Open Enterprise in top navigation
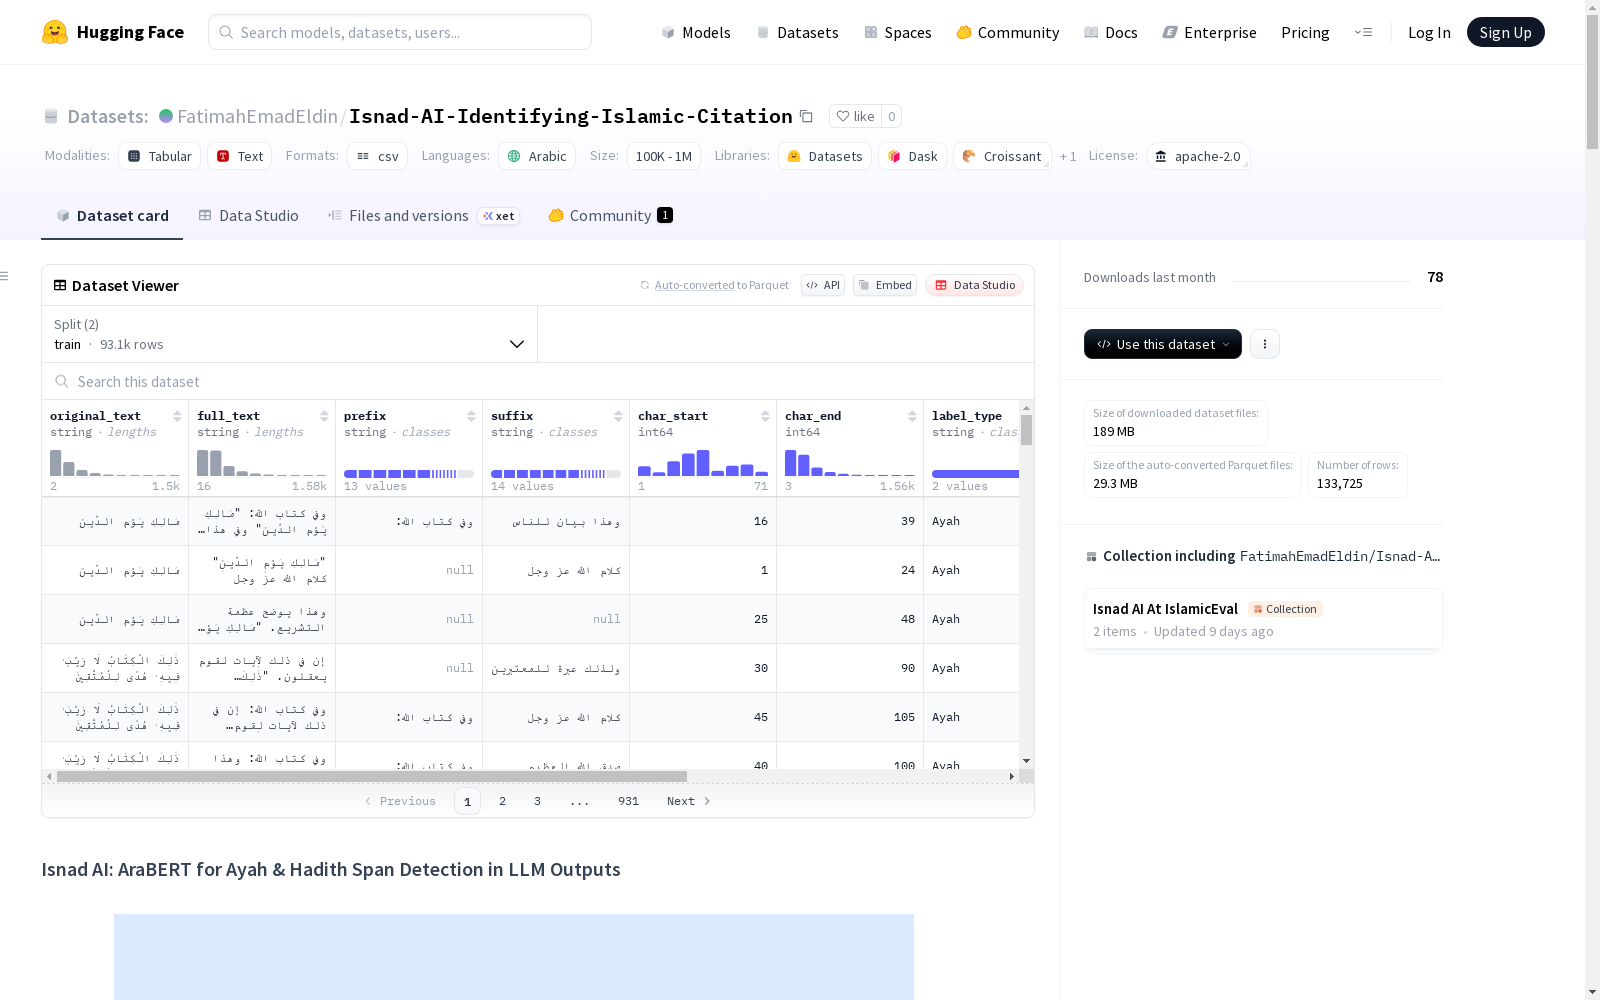Screen dimensions: 1600x1000 (1210, 32)
